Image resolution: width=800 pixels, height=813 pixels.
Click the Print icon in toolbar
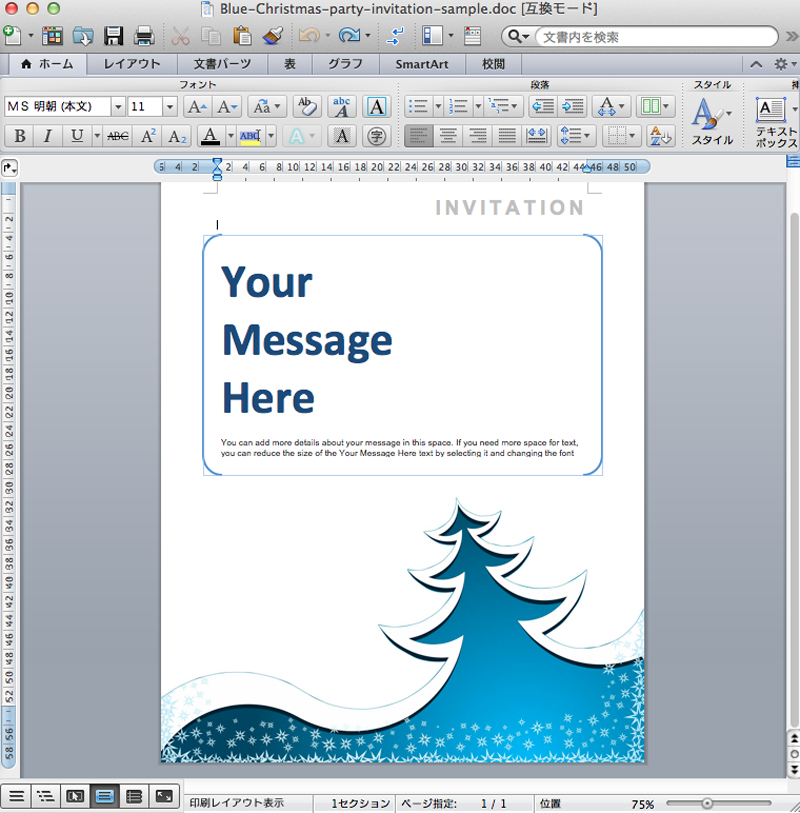[x=144, y=37]
